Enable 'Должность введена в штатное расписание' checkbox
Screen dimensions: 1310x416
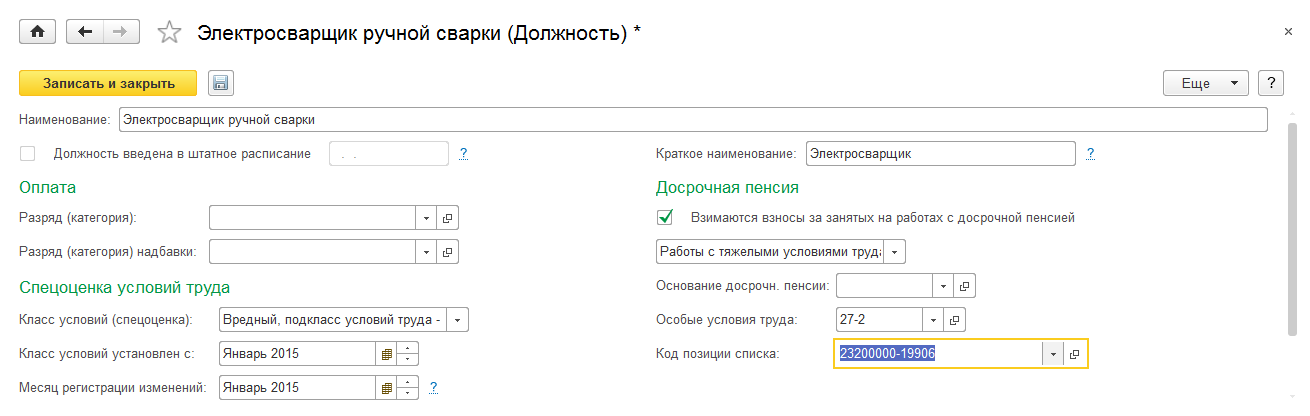click(x=28, y=154)
